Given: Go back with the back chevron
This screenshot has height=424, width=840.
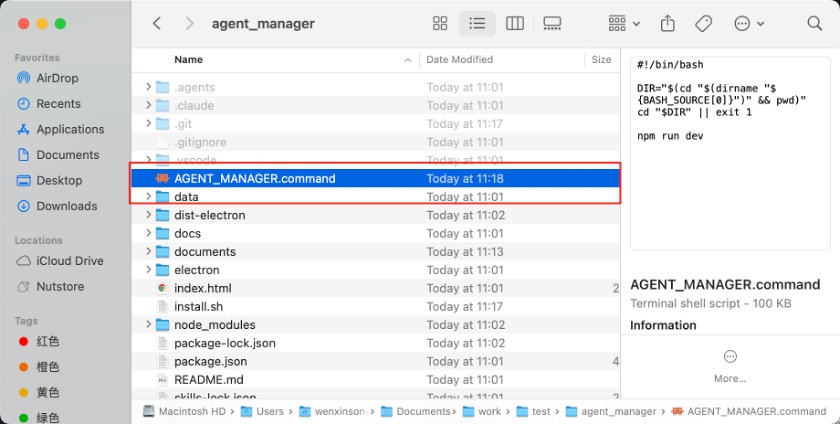Looking at the screenshot, I should click(x=157, y=23).
